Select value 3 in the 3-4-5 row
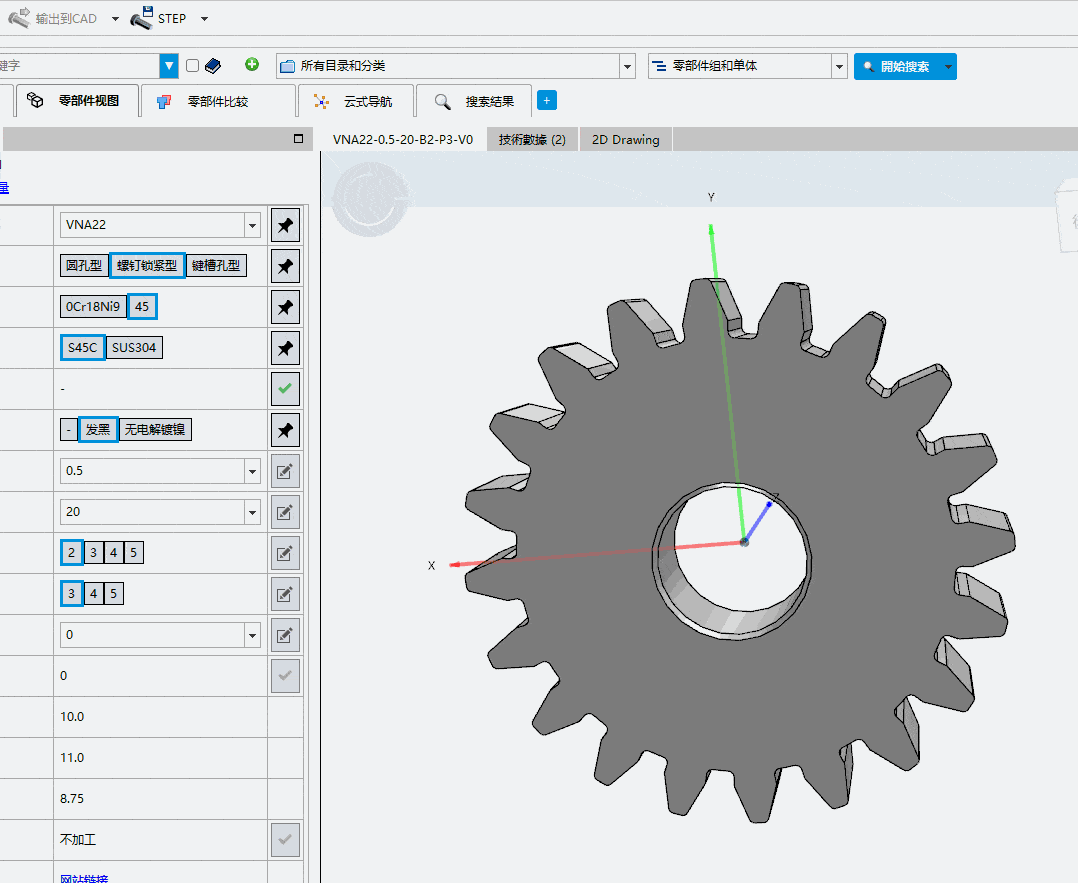The width and height of the screenshot is (1078, 883). coord(72,593)
